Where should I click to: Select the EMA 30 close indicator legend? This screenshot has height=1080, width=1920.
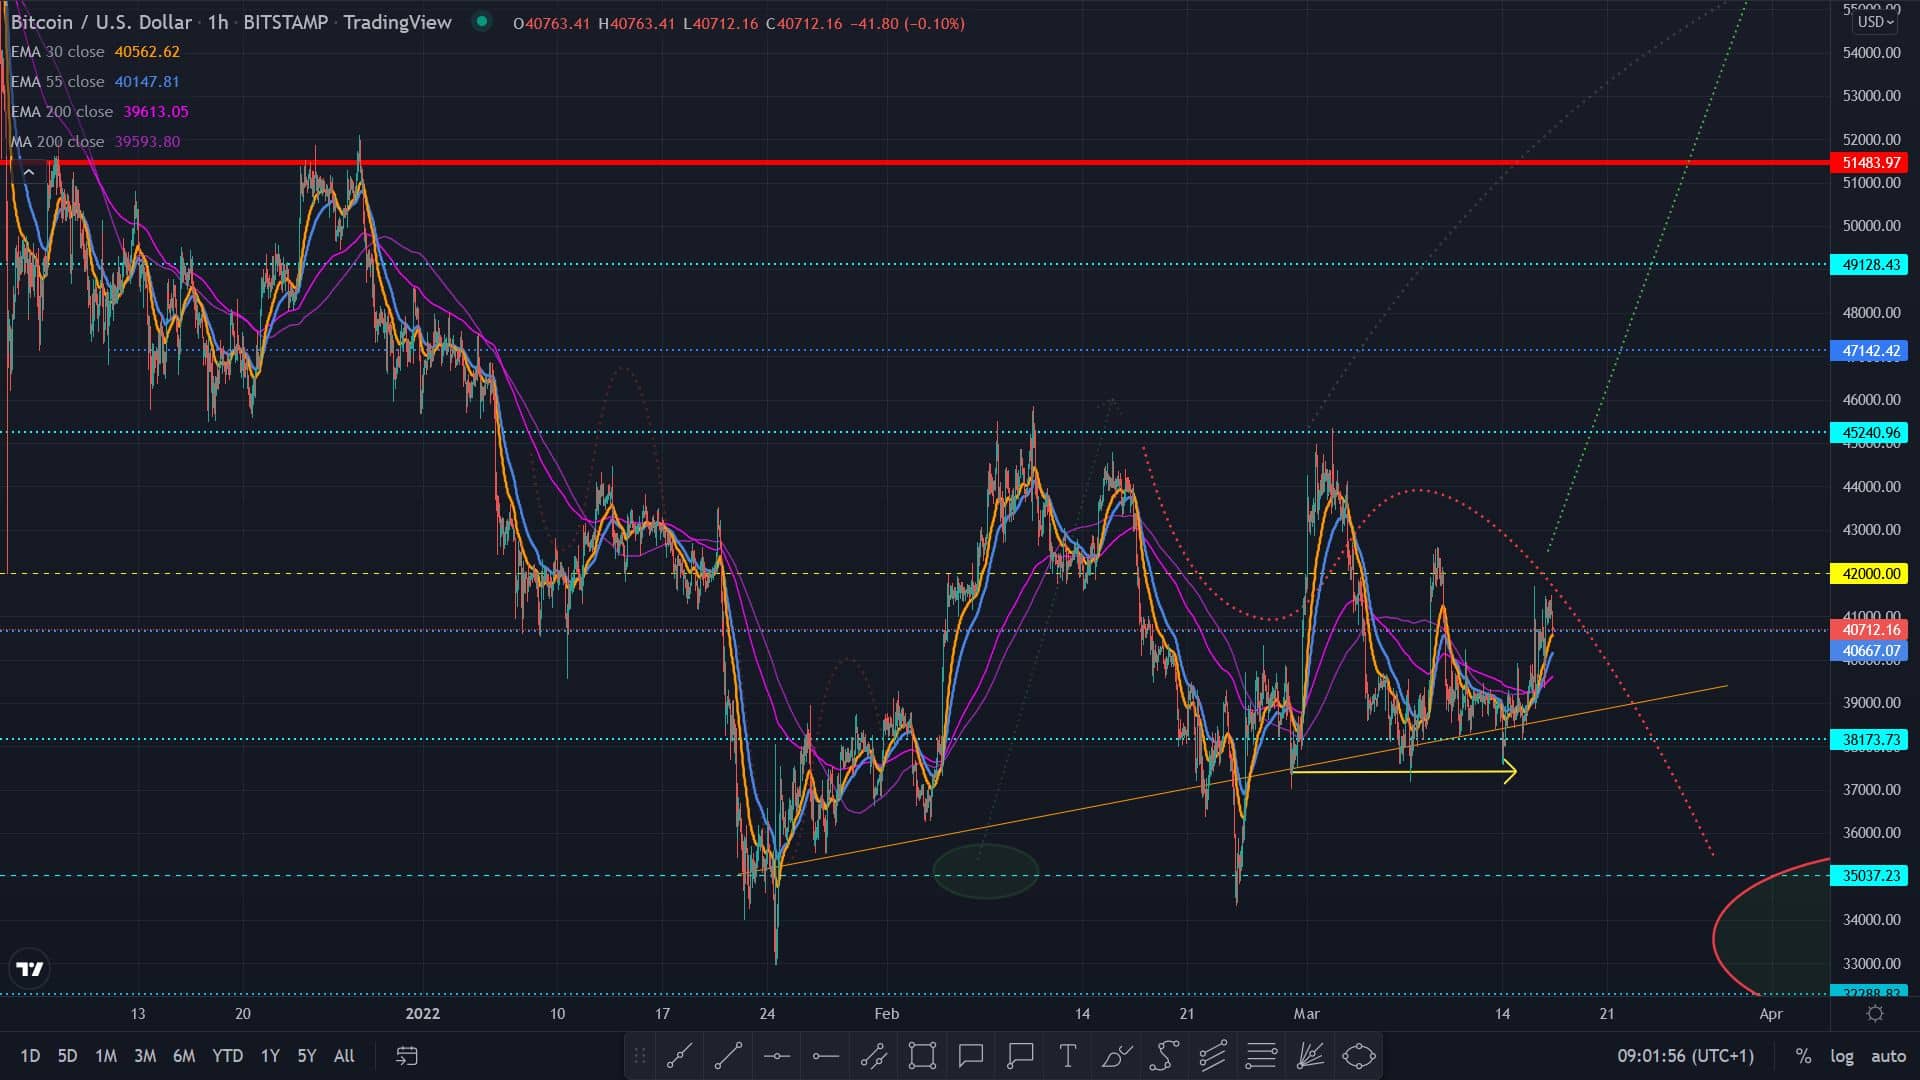tap(95, 52)
